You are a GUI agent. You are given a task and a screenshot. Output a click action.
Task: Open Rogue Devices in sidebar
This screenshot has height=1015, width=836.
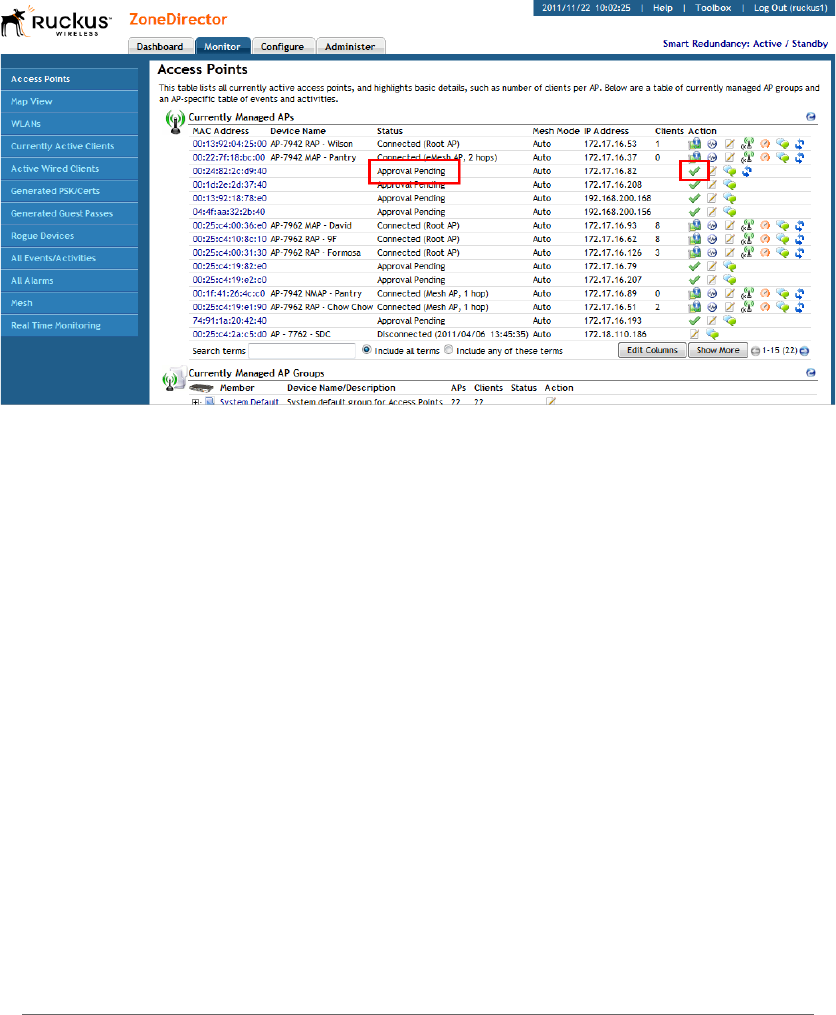[x=69, y=236]
